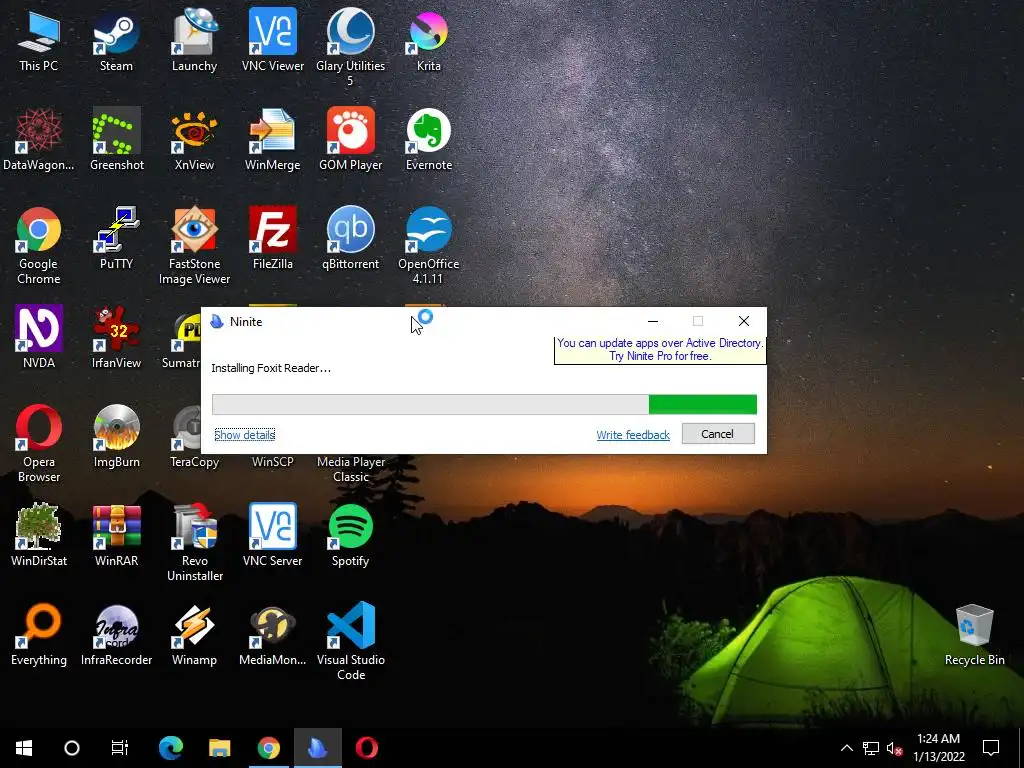
Task: Expand Show details in Ninite
Action: [x=244, y=435]
